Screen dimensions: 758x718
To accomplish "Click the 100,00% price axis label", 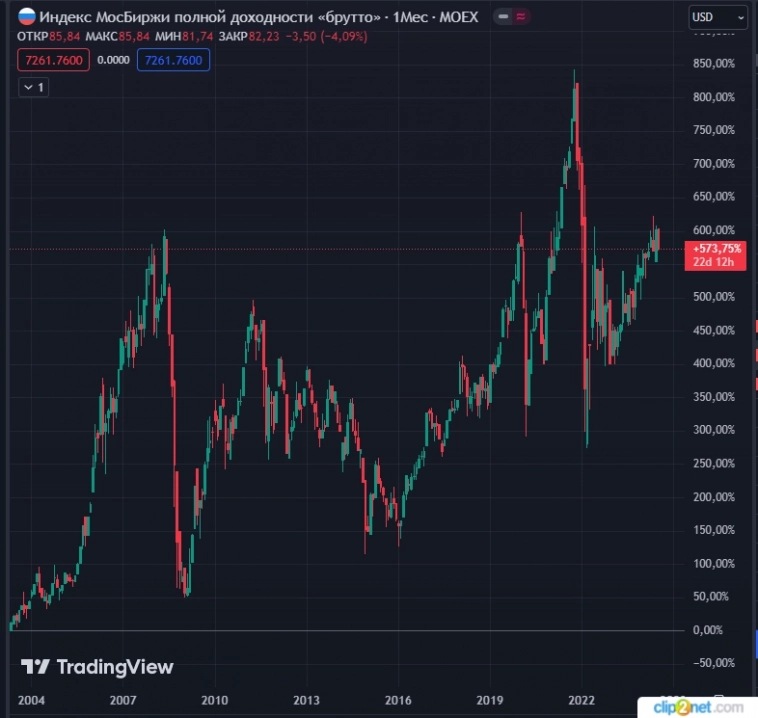I will point(714,563).
